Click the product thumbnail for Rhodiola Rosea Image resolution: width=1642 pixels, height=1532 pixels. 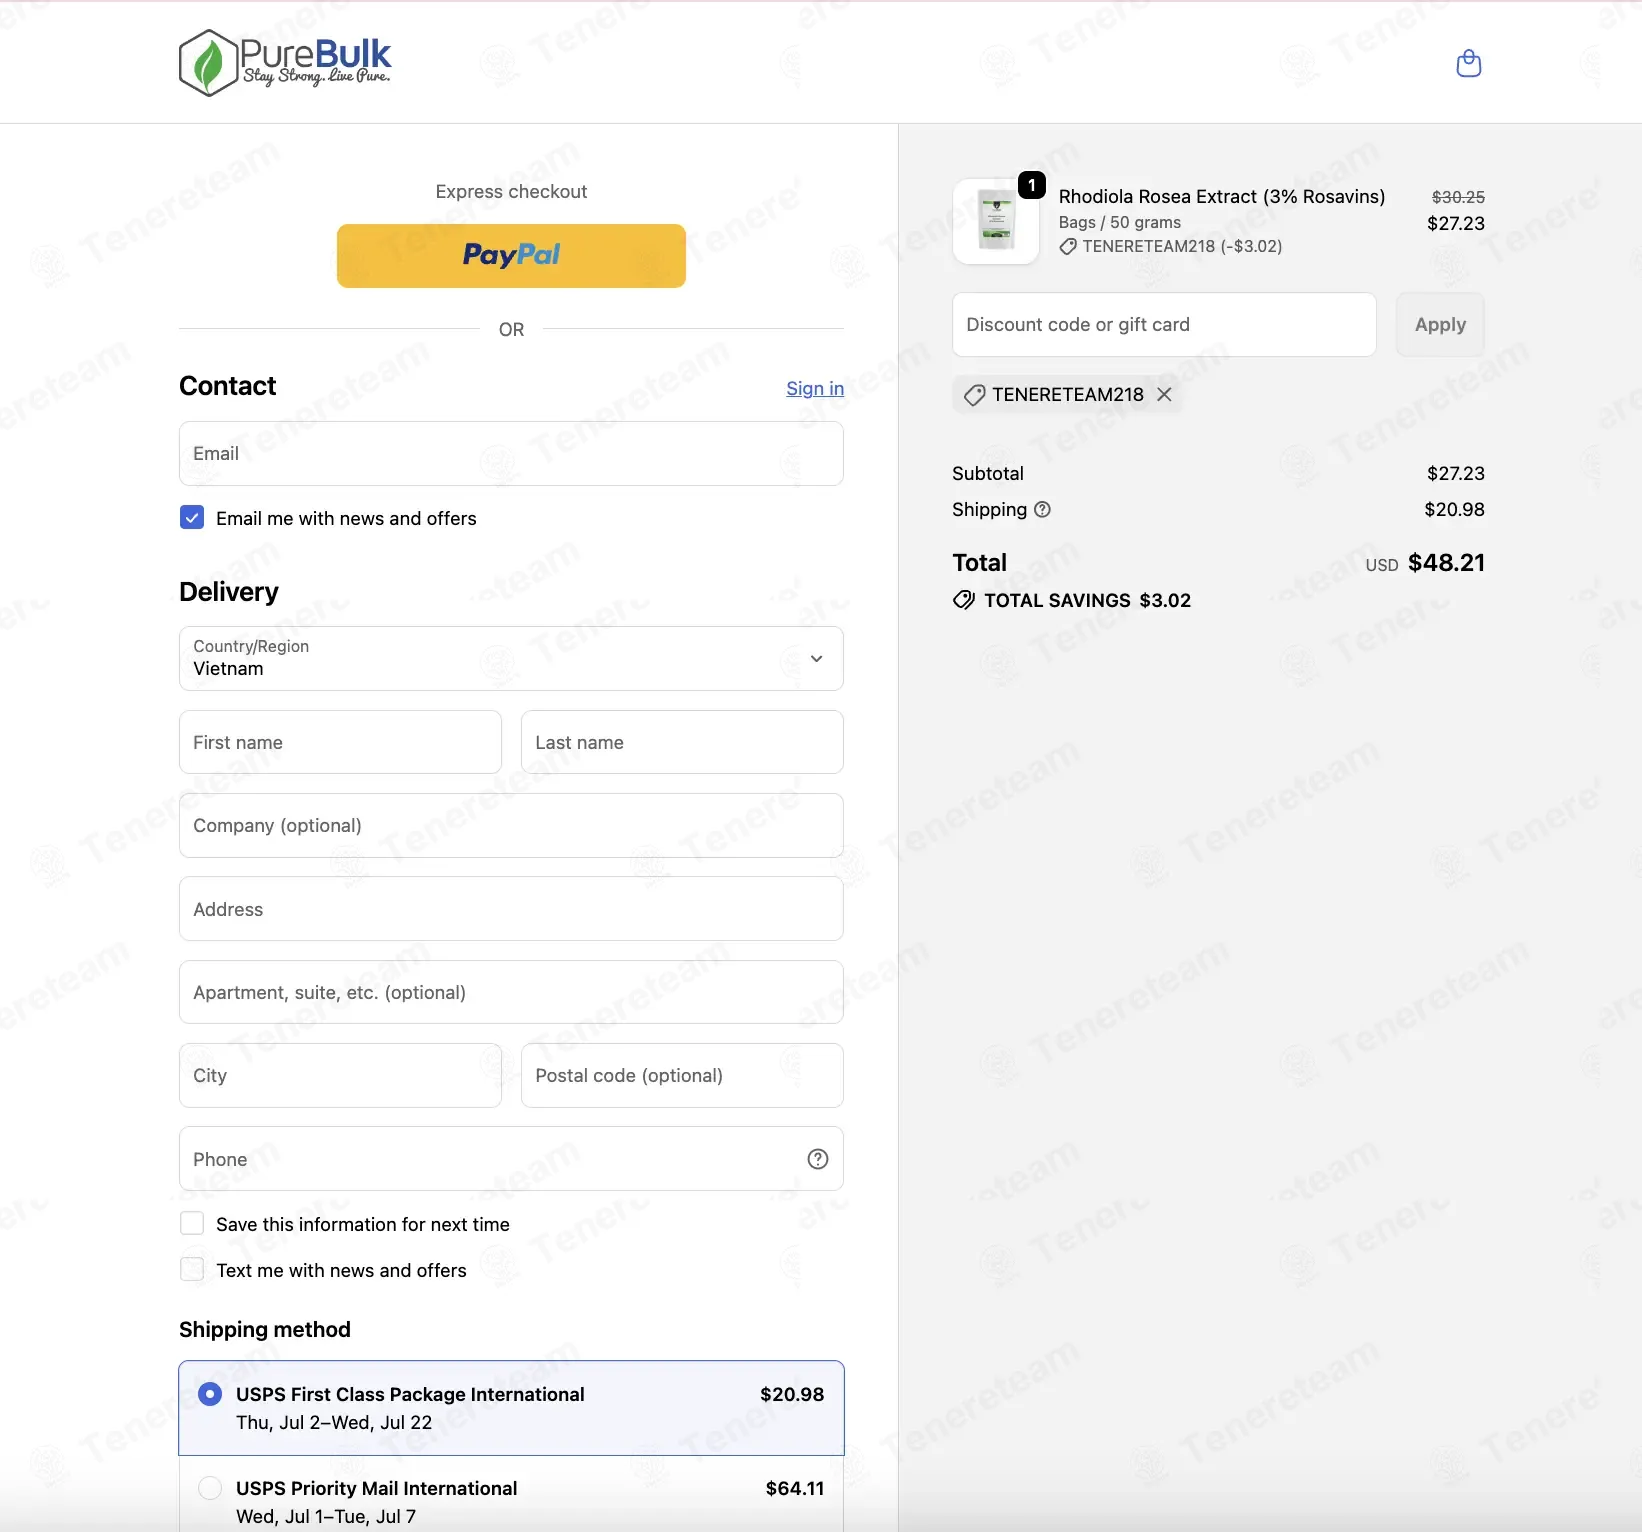point(996,222)
